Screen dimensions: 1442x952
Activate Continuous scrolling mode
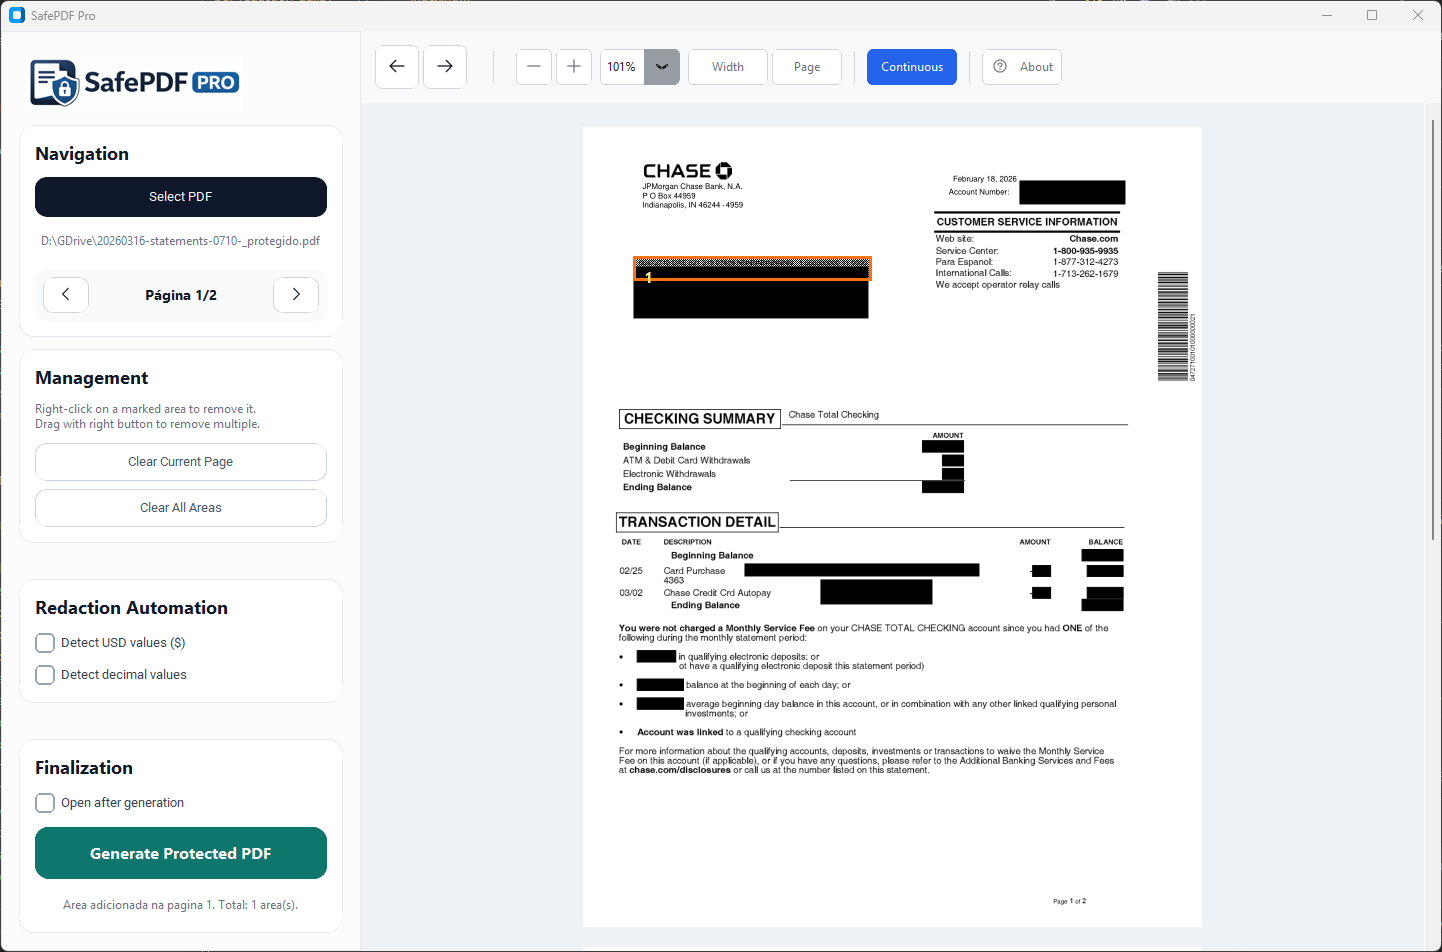[911, 66]
